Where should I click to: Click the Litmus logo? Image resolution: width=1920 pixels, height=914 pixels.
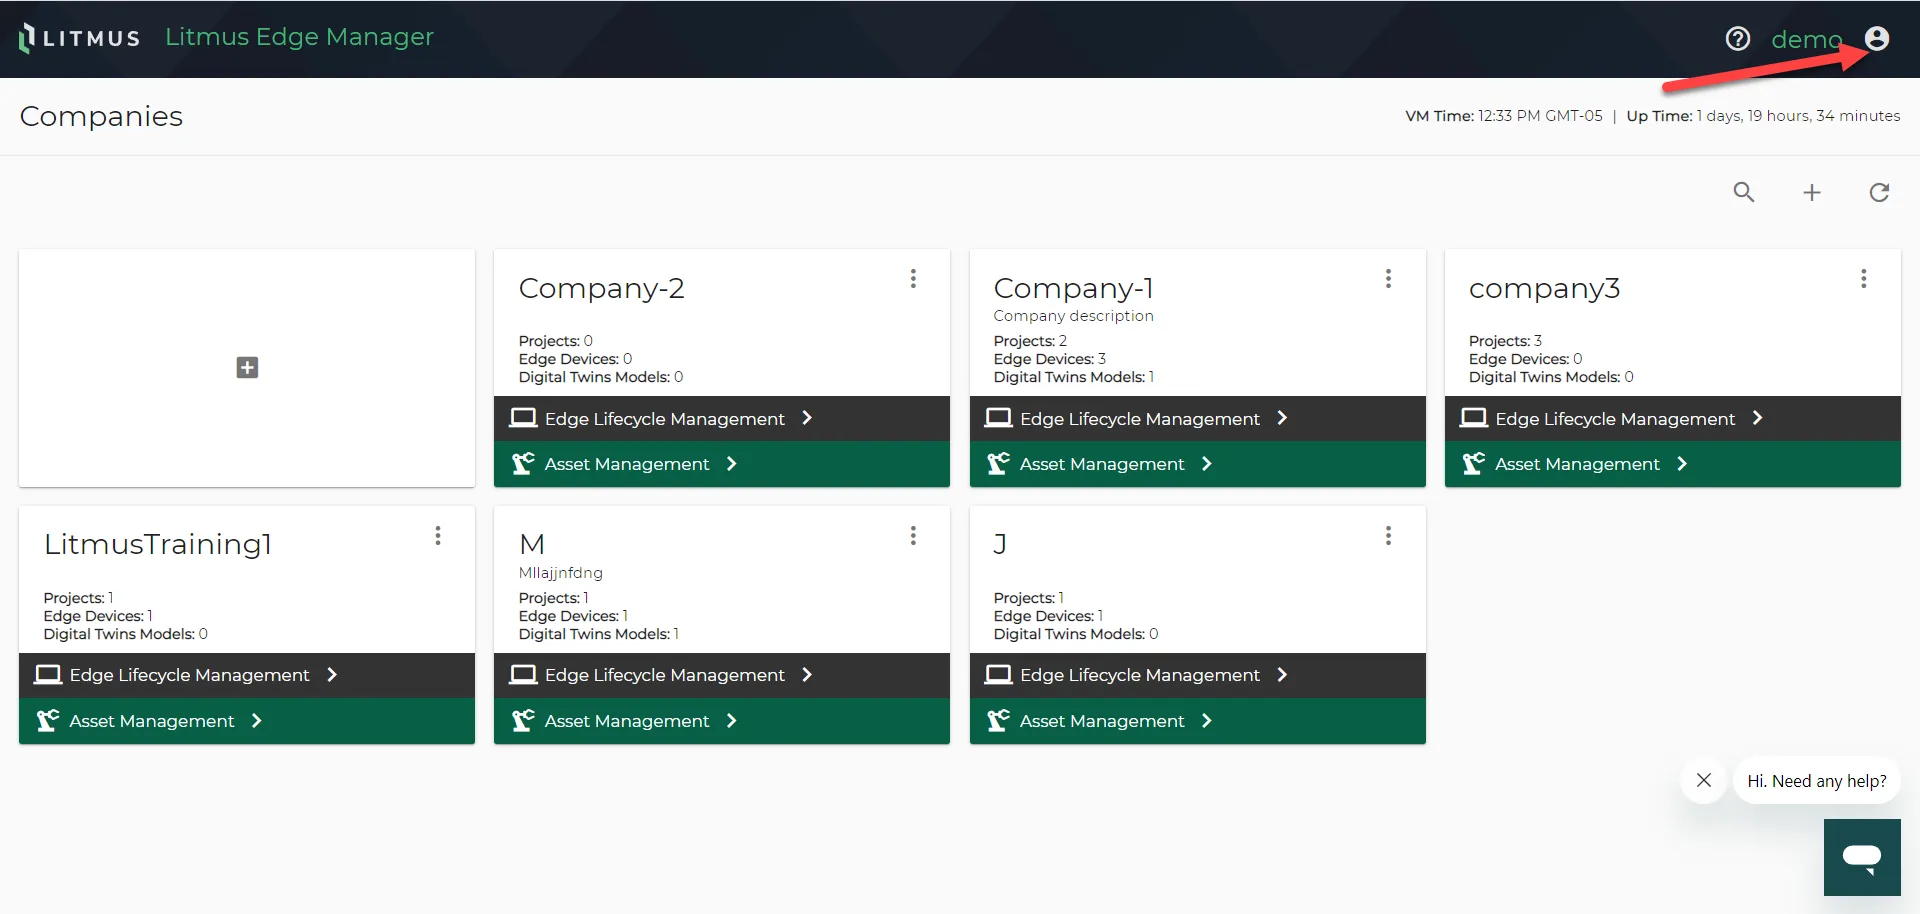(79, 38)
